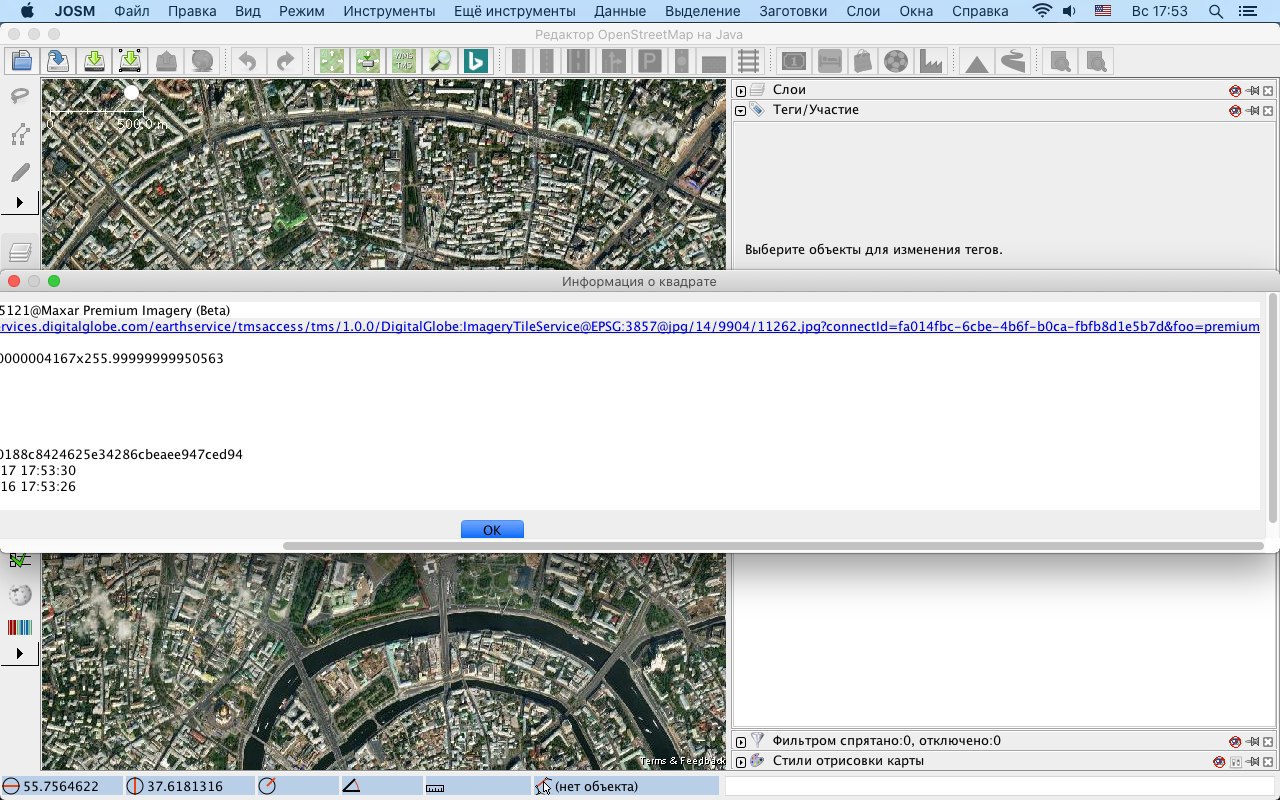Open the Заготовки menu
The image size is (1280, 800).
[x=793, y=11]
